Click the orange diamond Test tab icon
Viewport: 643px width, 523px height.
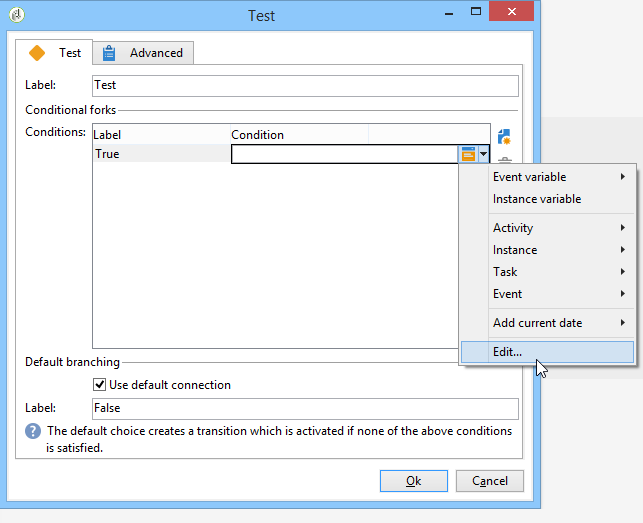tap(37, 53)
